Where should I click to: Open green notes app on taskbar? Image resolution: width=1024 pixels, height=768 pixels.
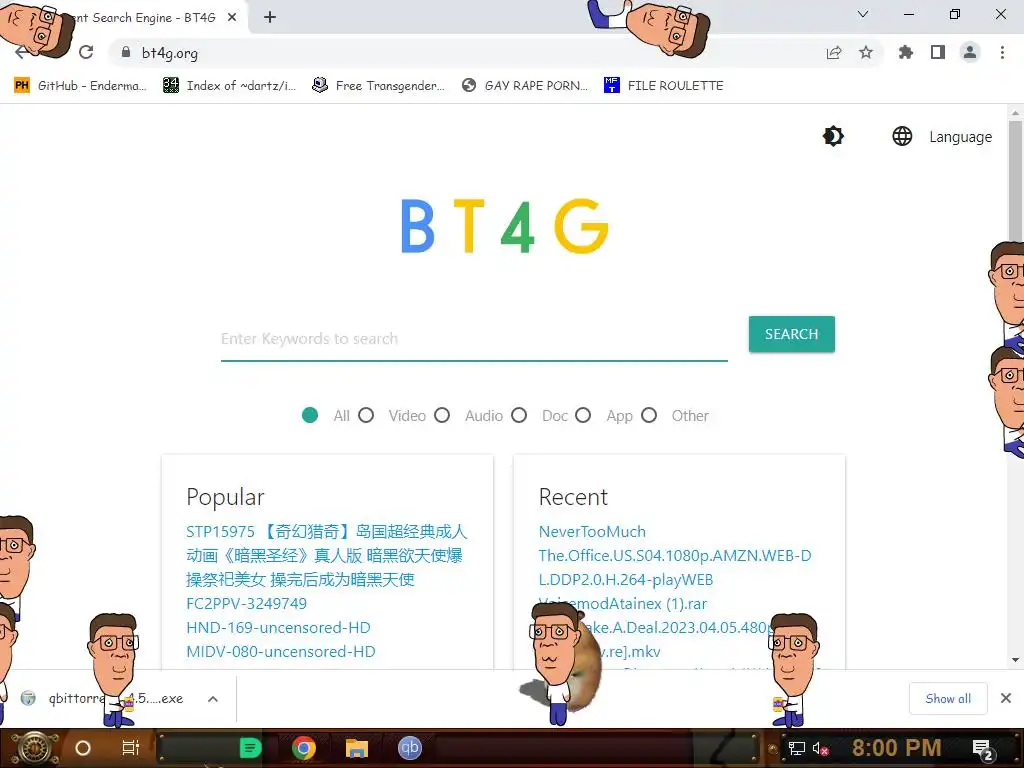tap(250, 748)
